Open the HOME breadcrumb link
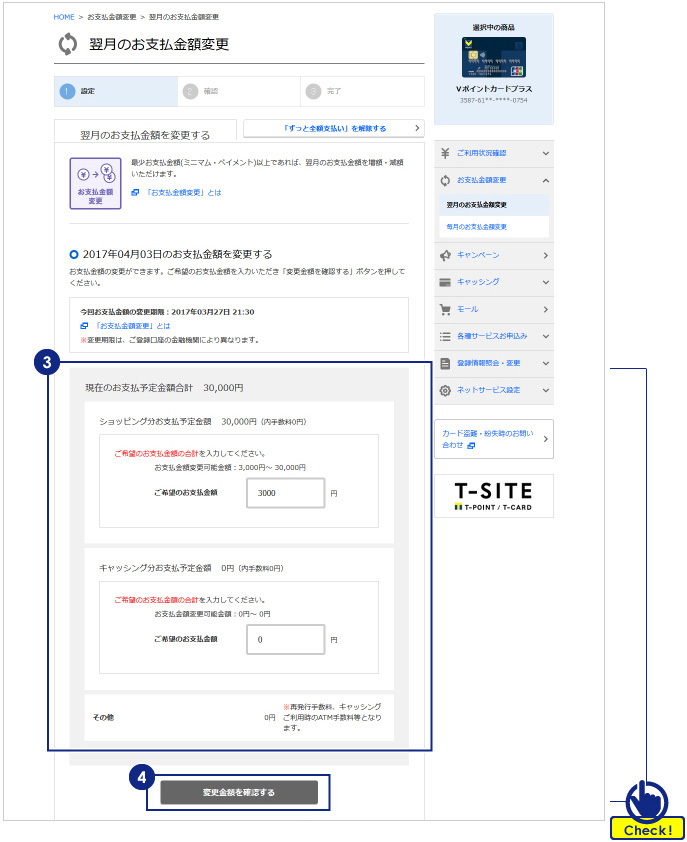This screenshot has width=687, height=842. [x=64, y=17]
